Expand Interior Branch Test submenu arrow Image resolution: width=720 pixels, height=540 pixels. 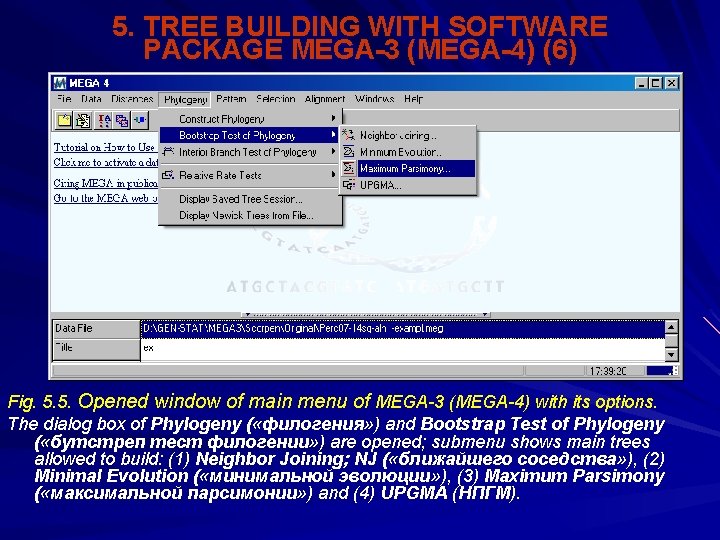[x=333, y=152]
